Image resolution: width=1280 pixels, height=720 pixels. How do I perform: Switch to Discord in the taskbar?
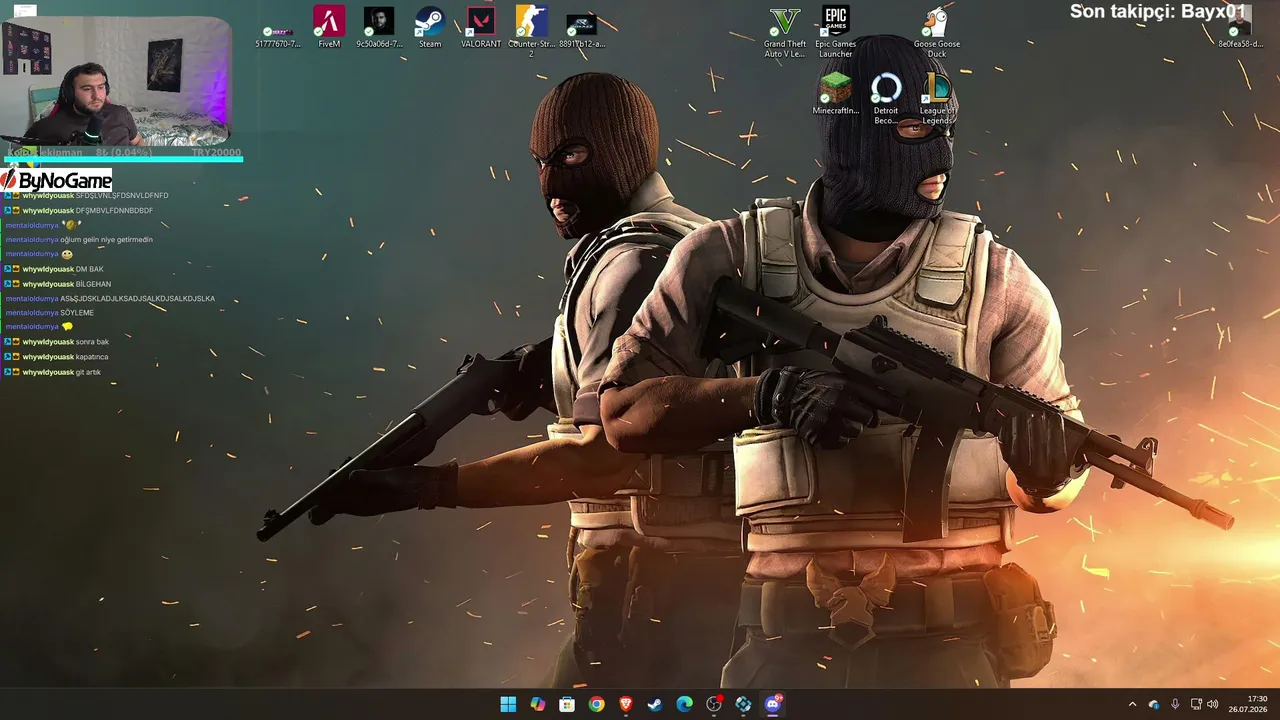pyautogui.click(x=773, y=704)
